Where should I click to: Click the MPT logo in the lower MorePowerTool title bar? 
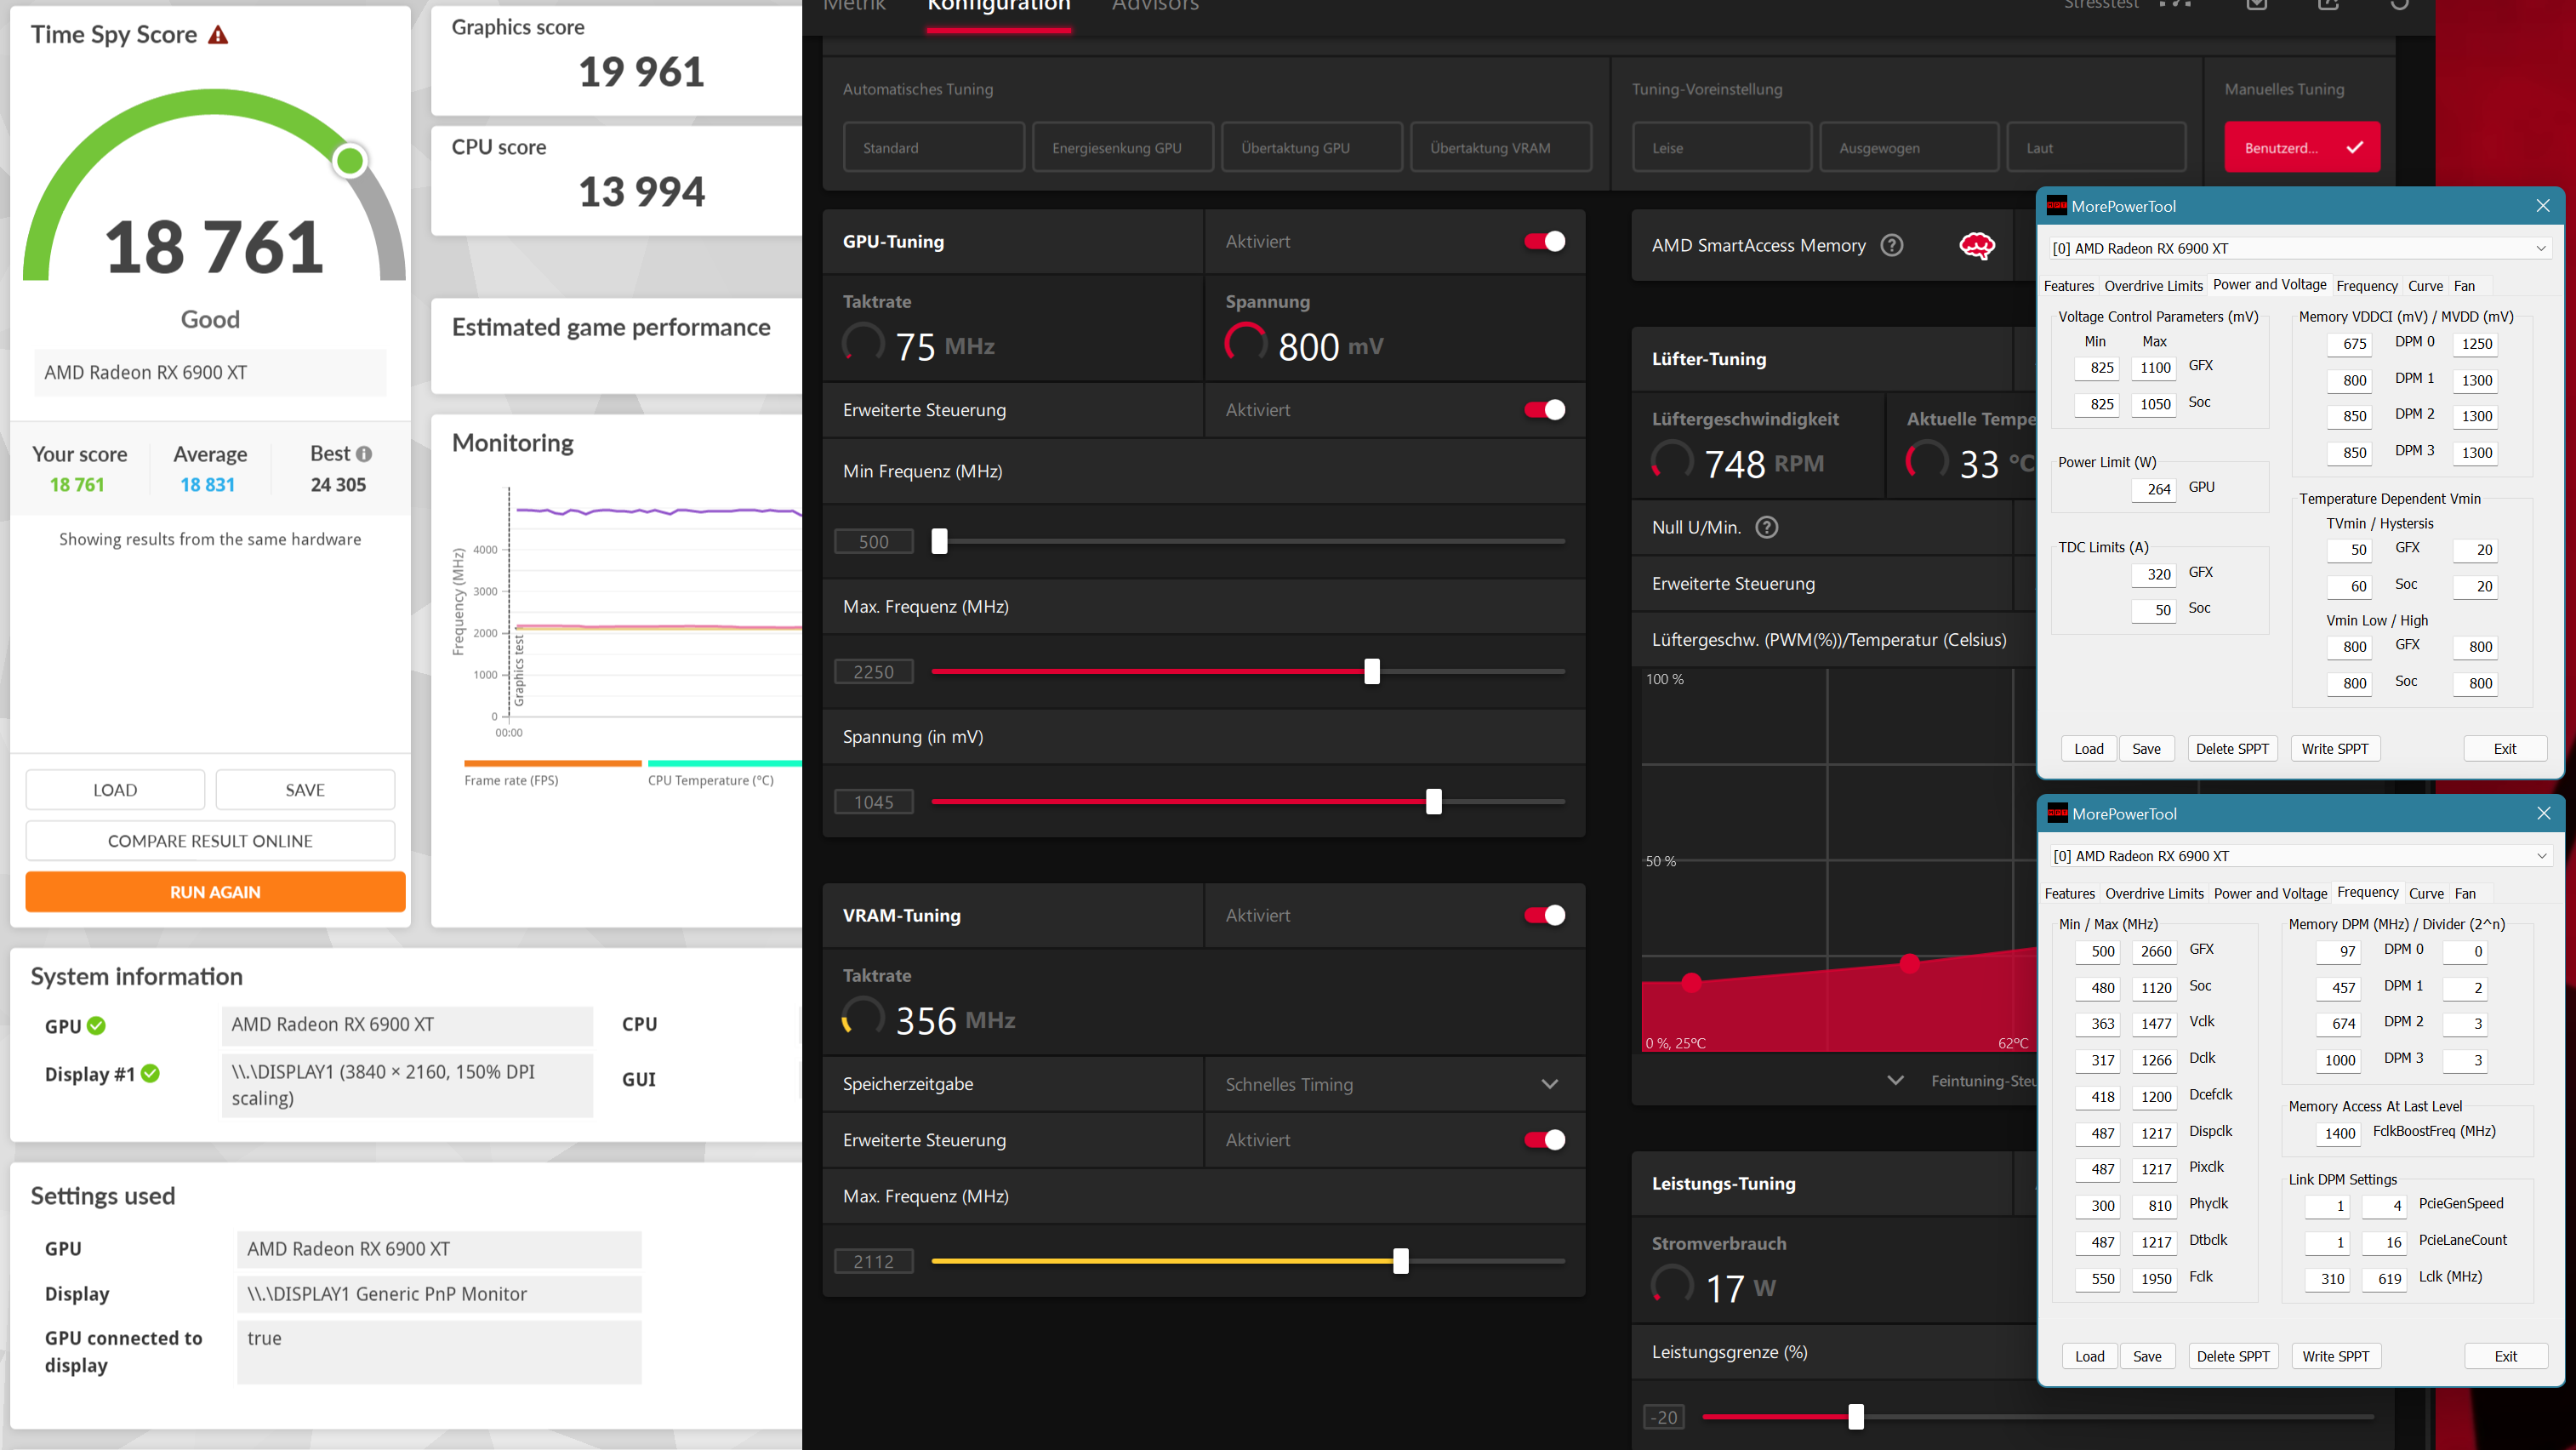2057,813
